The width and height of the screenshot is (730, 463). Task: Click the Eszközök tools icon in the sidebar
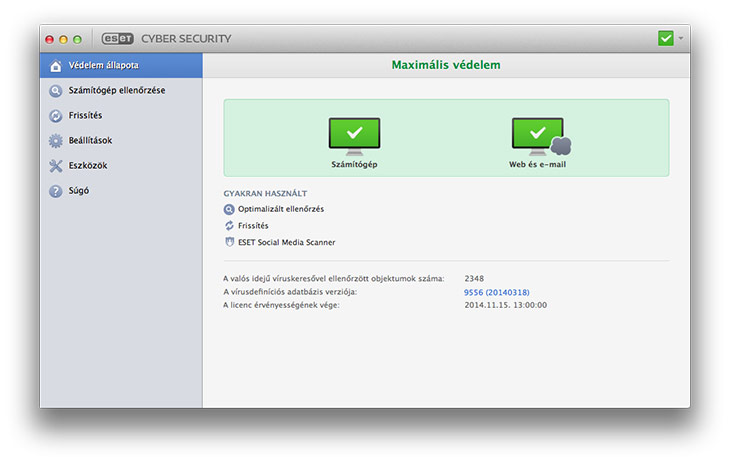[x=56, y=166]
